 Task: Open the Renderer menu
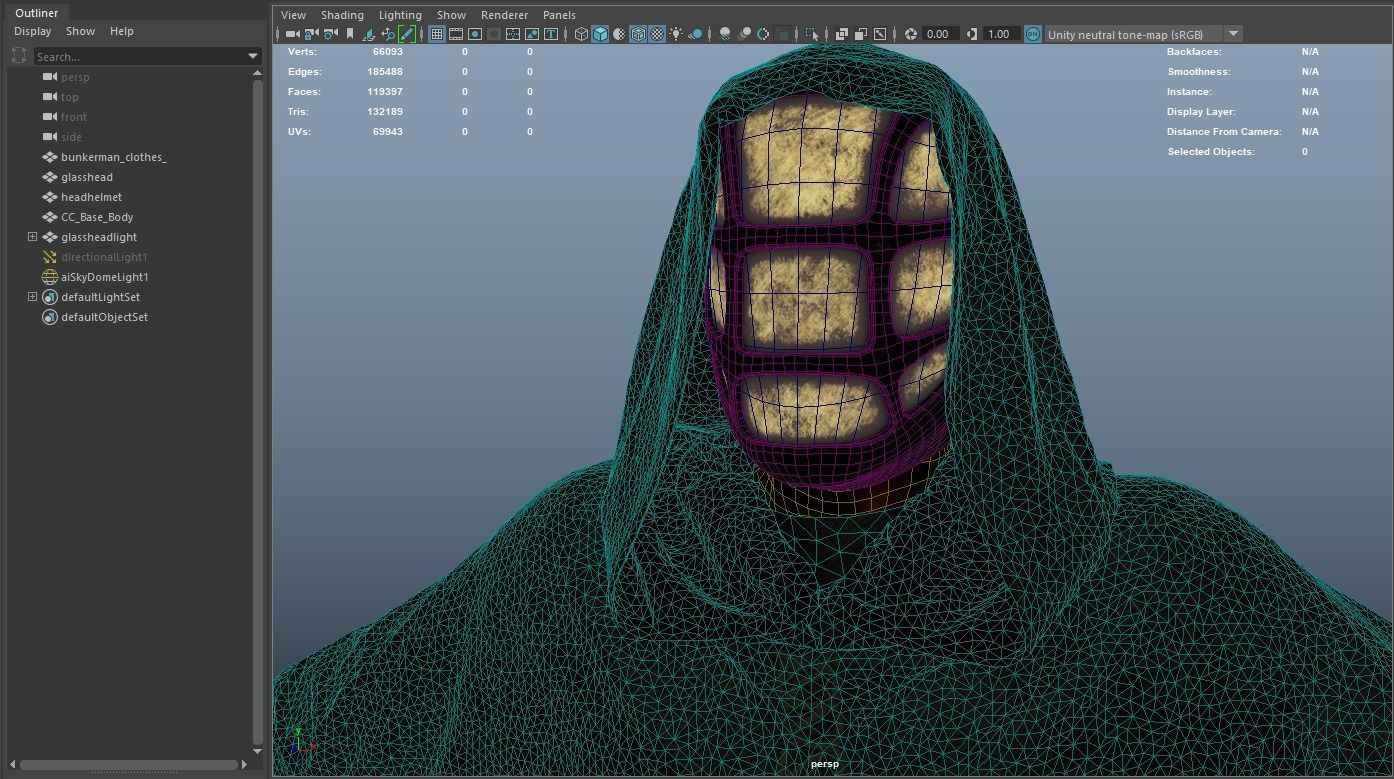pyautogui.click(x=504, y=15)
